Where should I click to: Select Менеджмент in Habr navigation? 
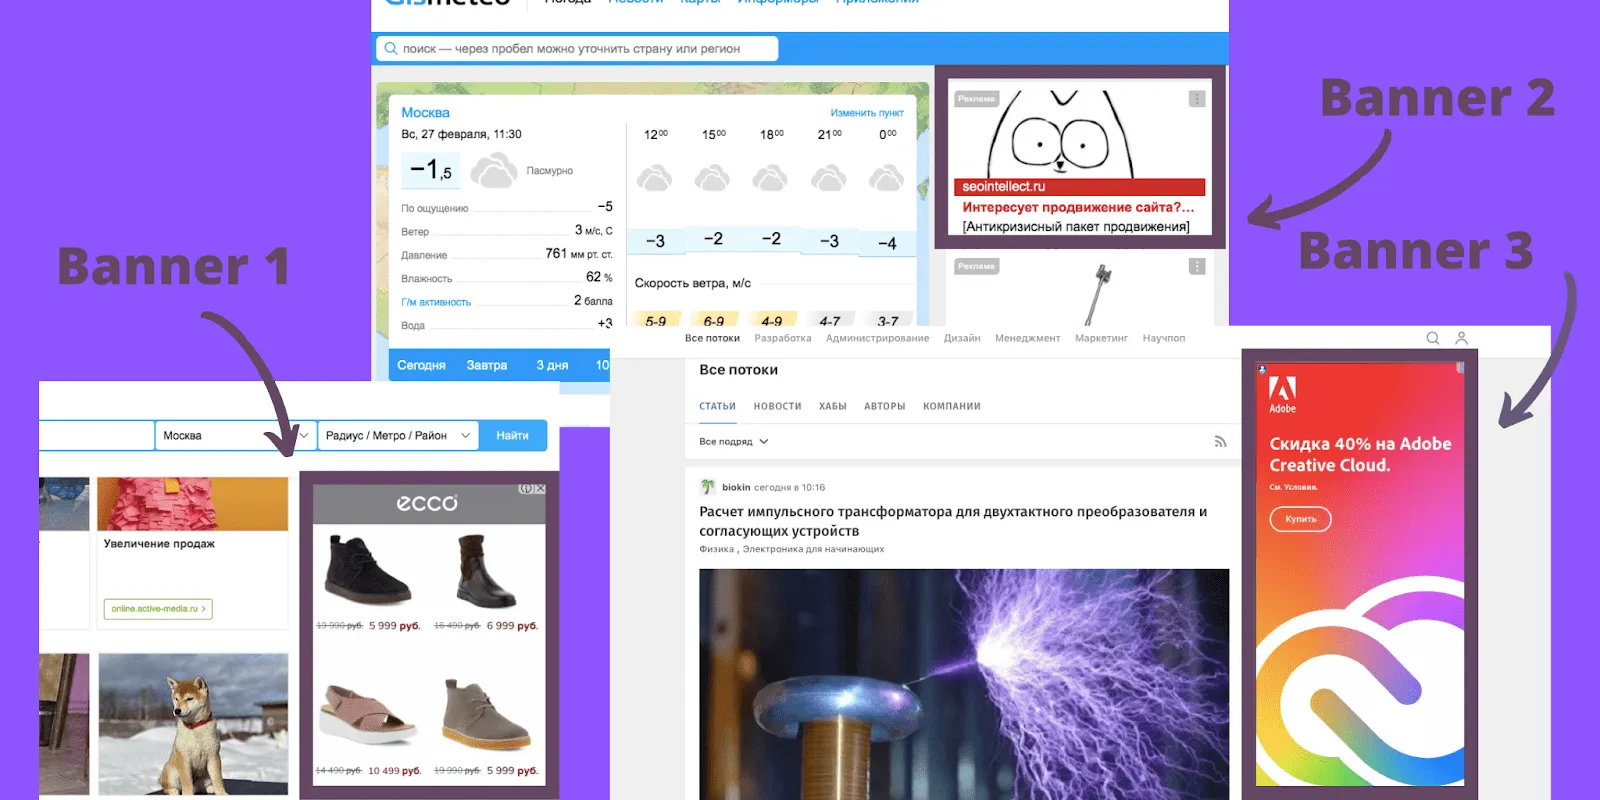pos(1027,338)
